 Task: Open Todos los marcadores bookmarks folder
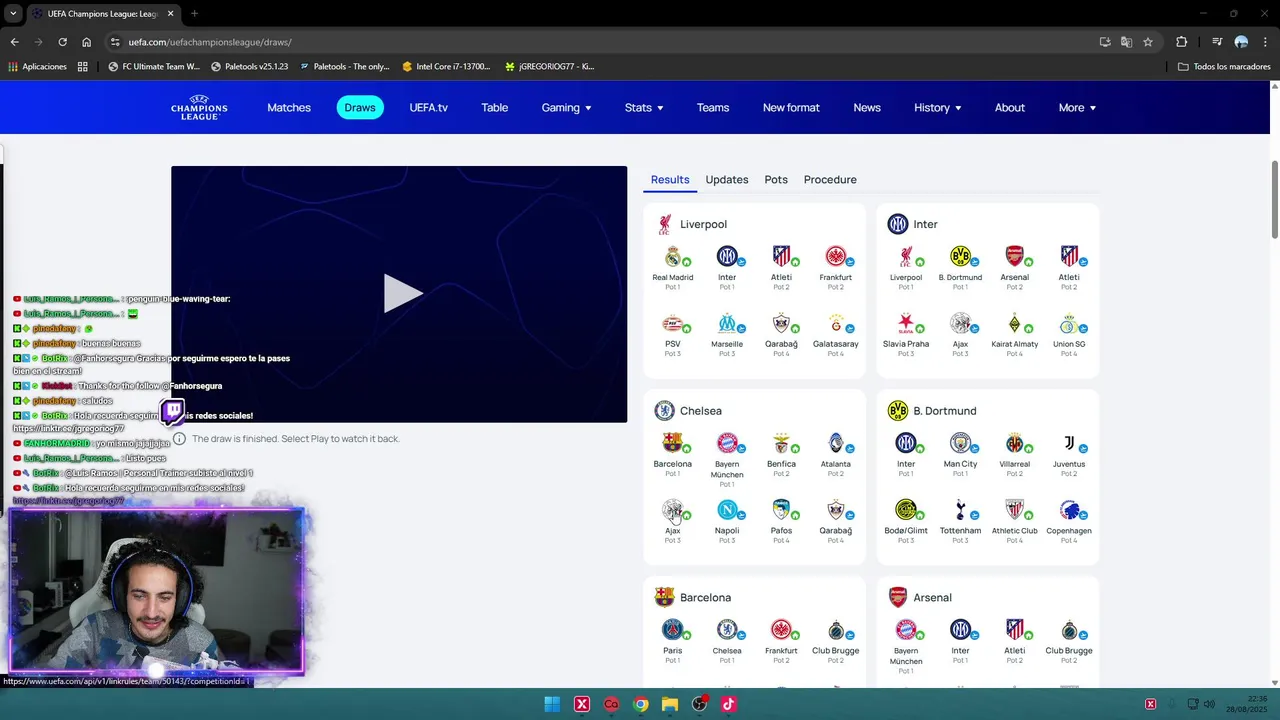(x=1224, y=67)
